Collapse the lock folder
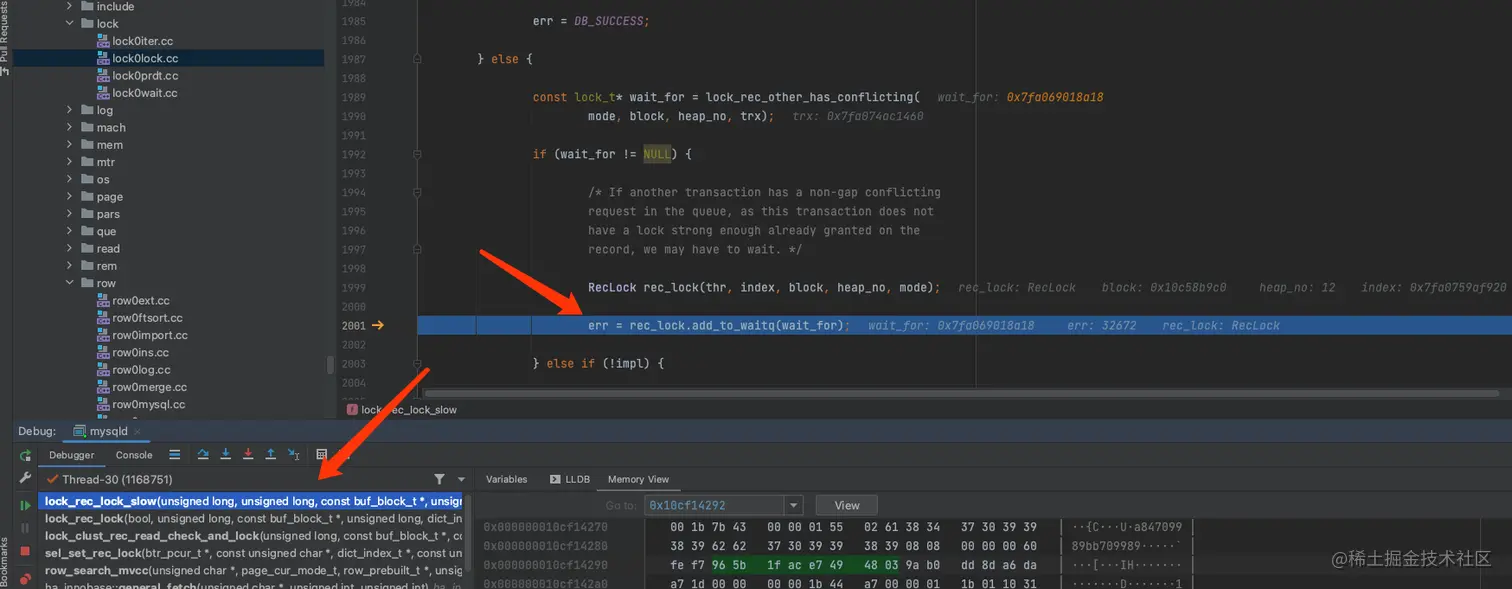 69,23
